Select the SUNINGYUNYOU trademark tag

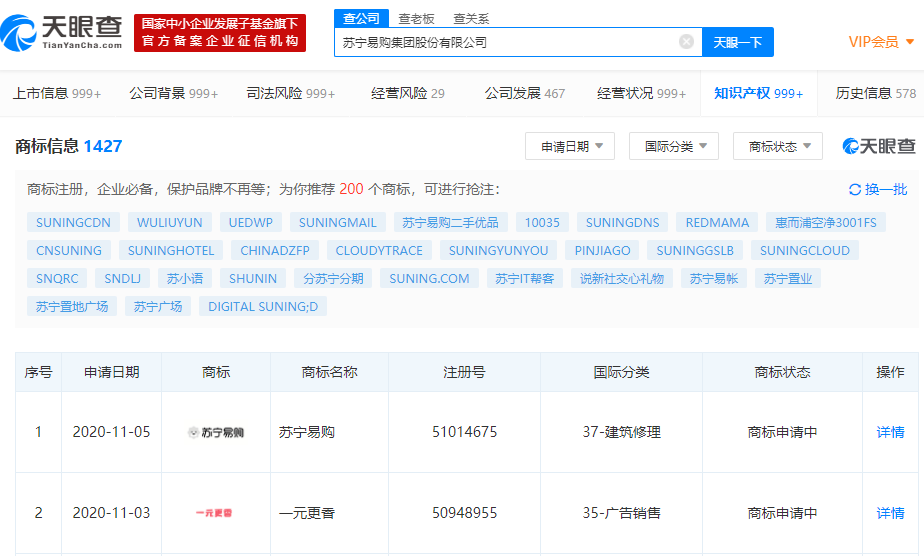click(499, 250)
